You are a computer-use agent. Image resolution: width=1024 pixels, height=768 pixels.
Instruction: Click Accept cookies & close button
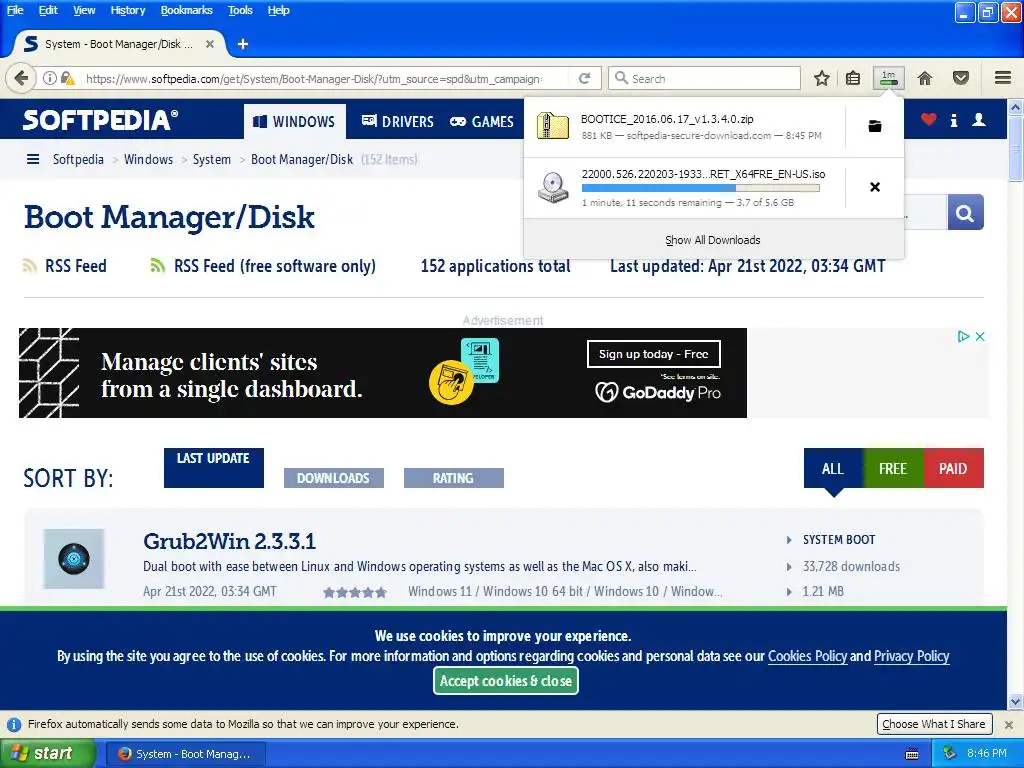click(x=505, y=681)
